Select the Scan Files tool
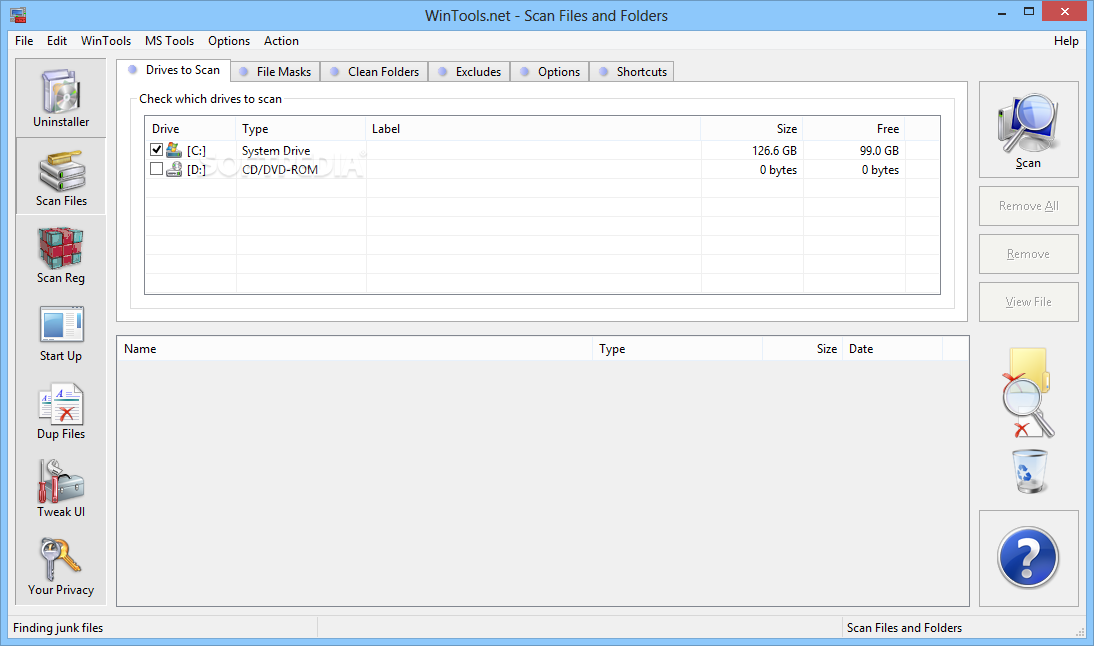This screenshot has width=1094, height=646. (61, 176)
